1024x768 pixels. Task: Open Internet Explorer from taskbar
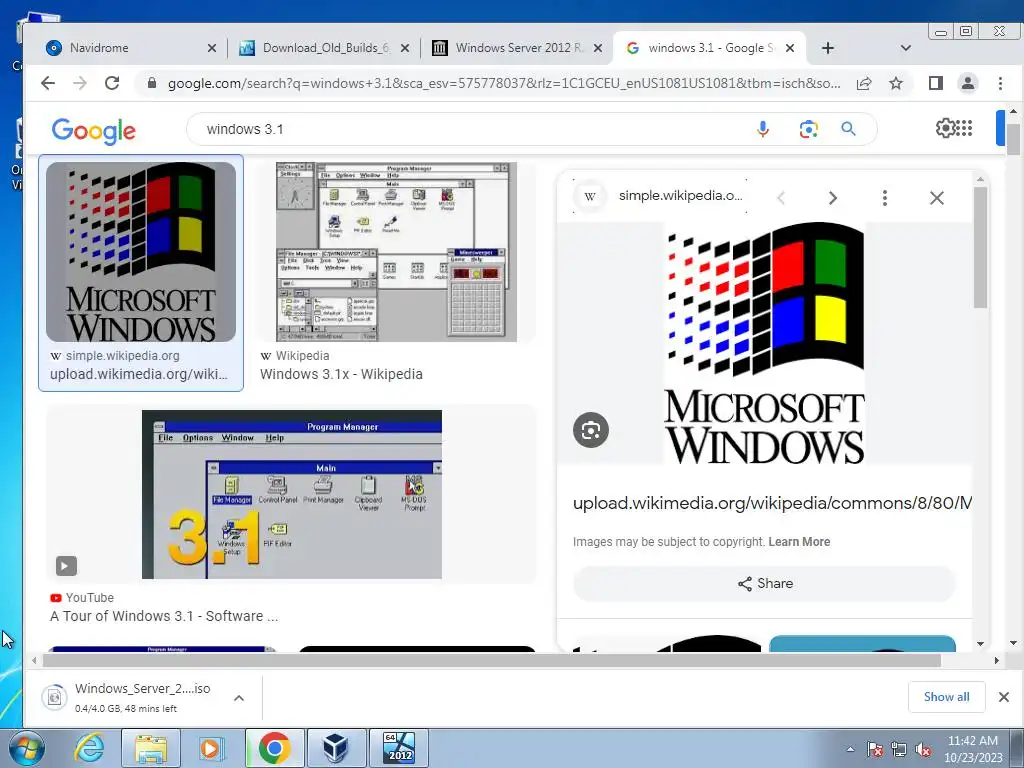pos(88,748)
